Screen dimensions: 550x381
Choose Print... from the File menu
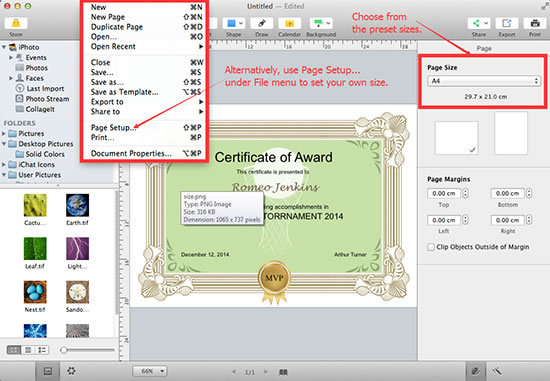tap(145, 137)
